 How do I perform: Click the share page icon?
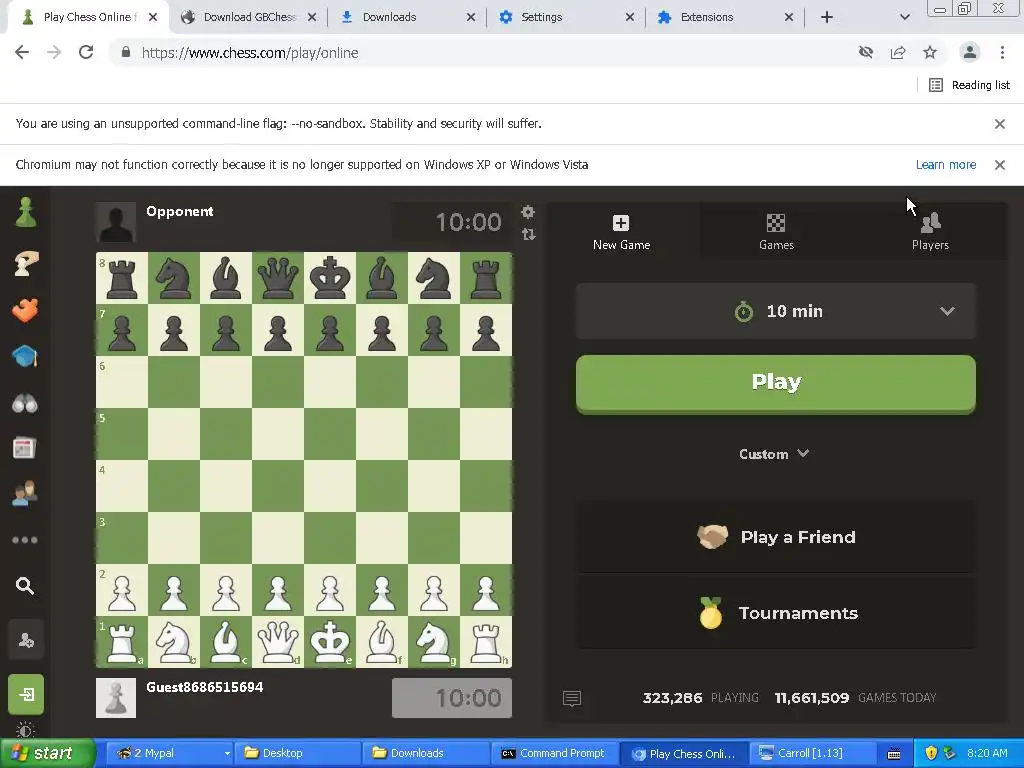coord(898,52)
